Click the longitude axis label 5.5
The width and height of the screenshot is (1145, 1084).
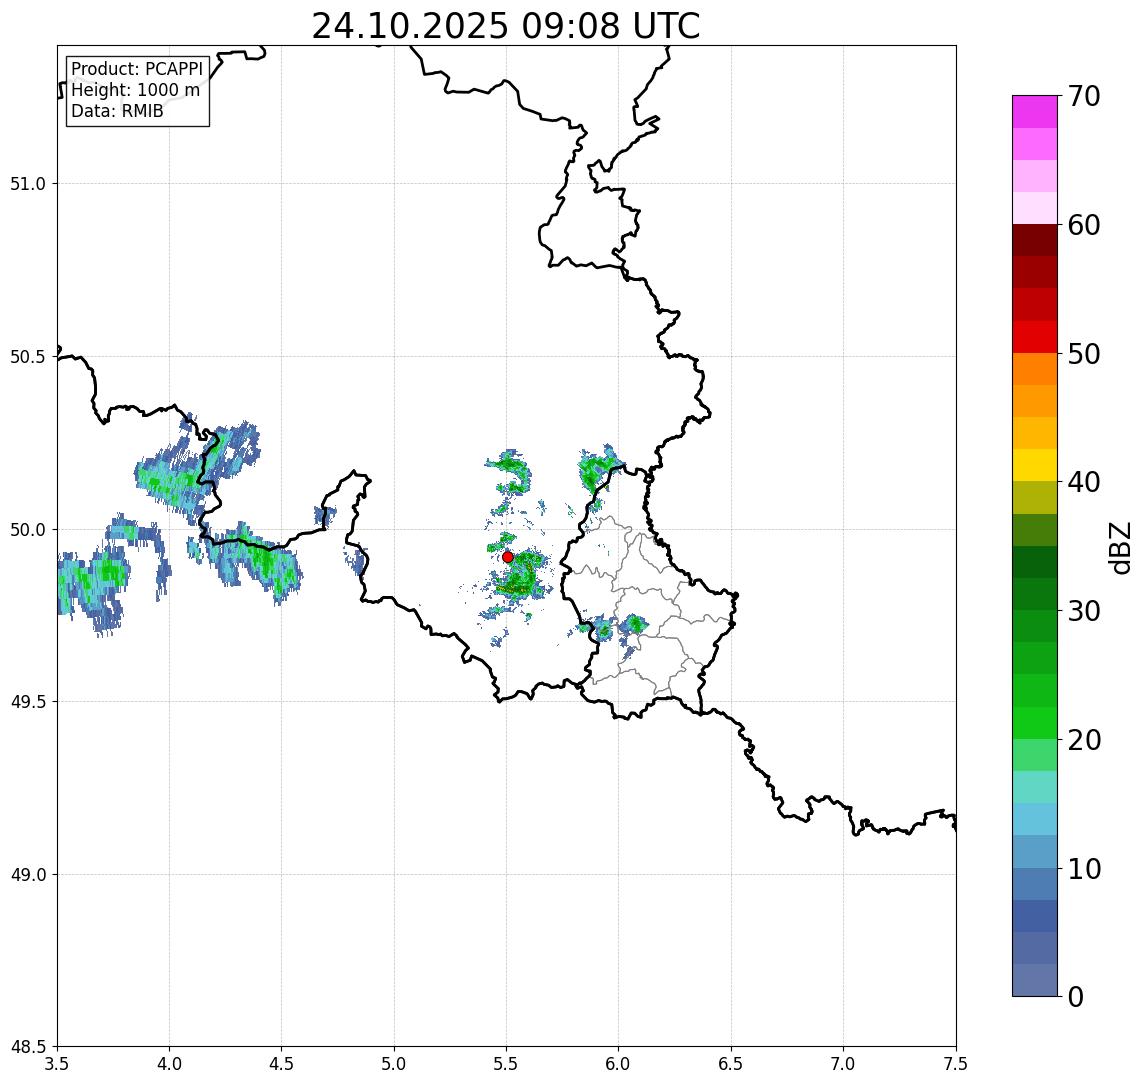pyautogui.click(x=507, y=1064)
